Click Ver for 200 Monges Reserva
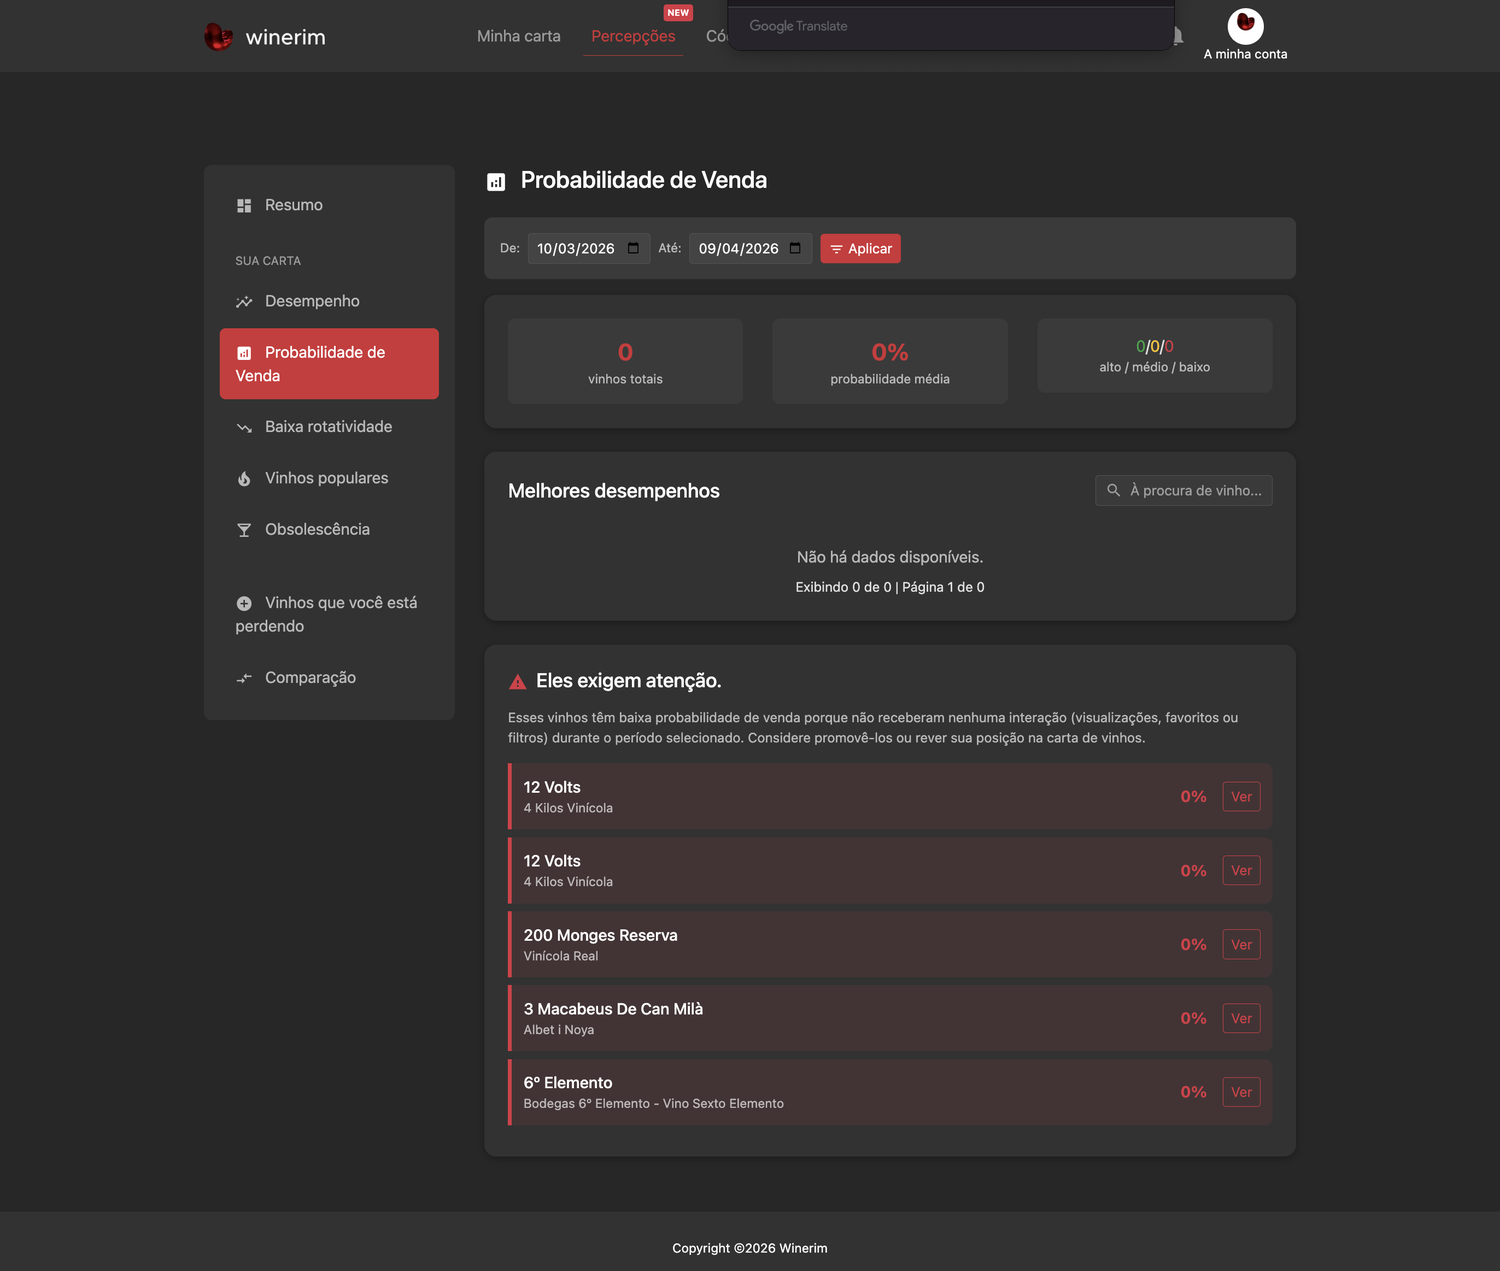Image resolution: width=1500 pixels, height=1271 pixels. [1241, 945]
